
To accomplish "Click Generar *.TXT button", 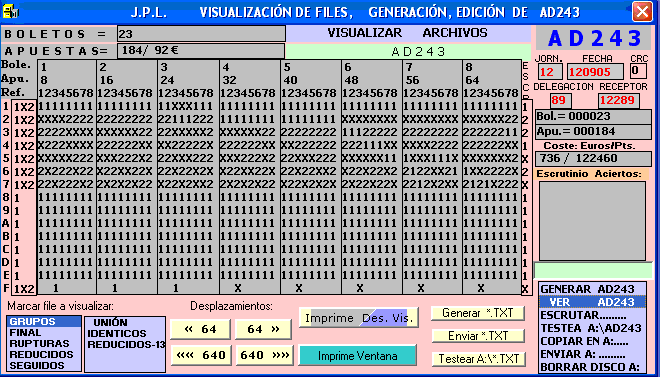I will pos(478,313).
